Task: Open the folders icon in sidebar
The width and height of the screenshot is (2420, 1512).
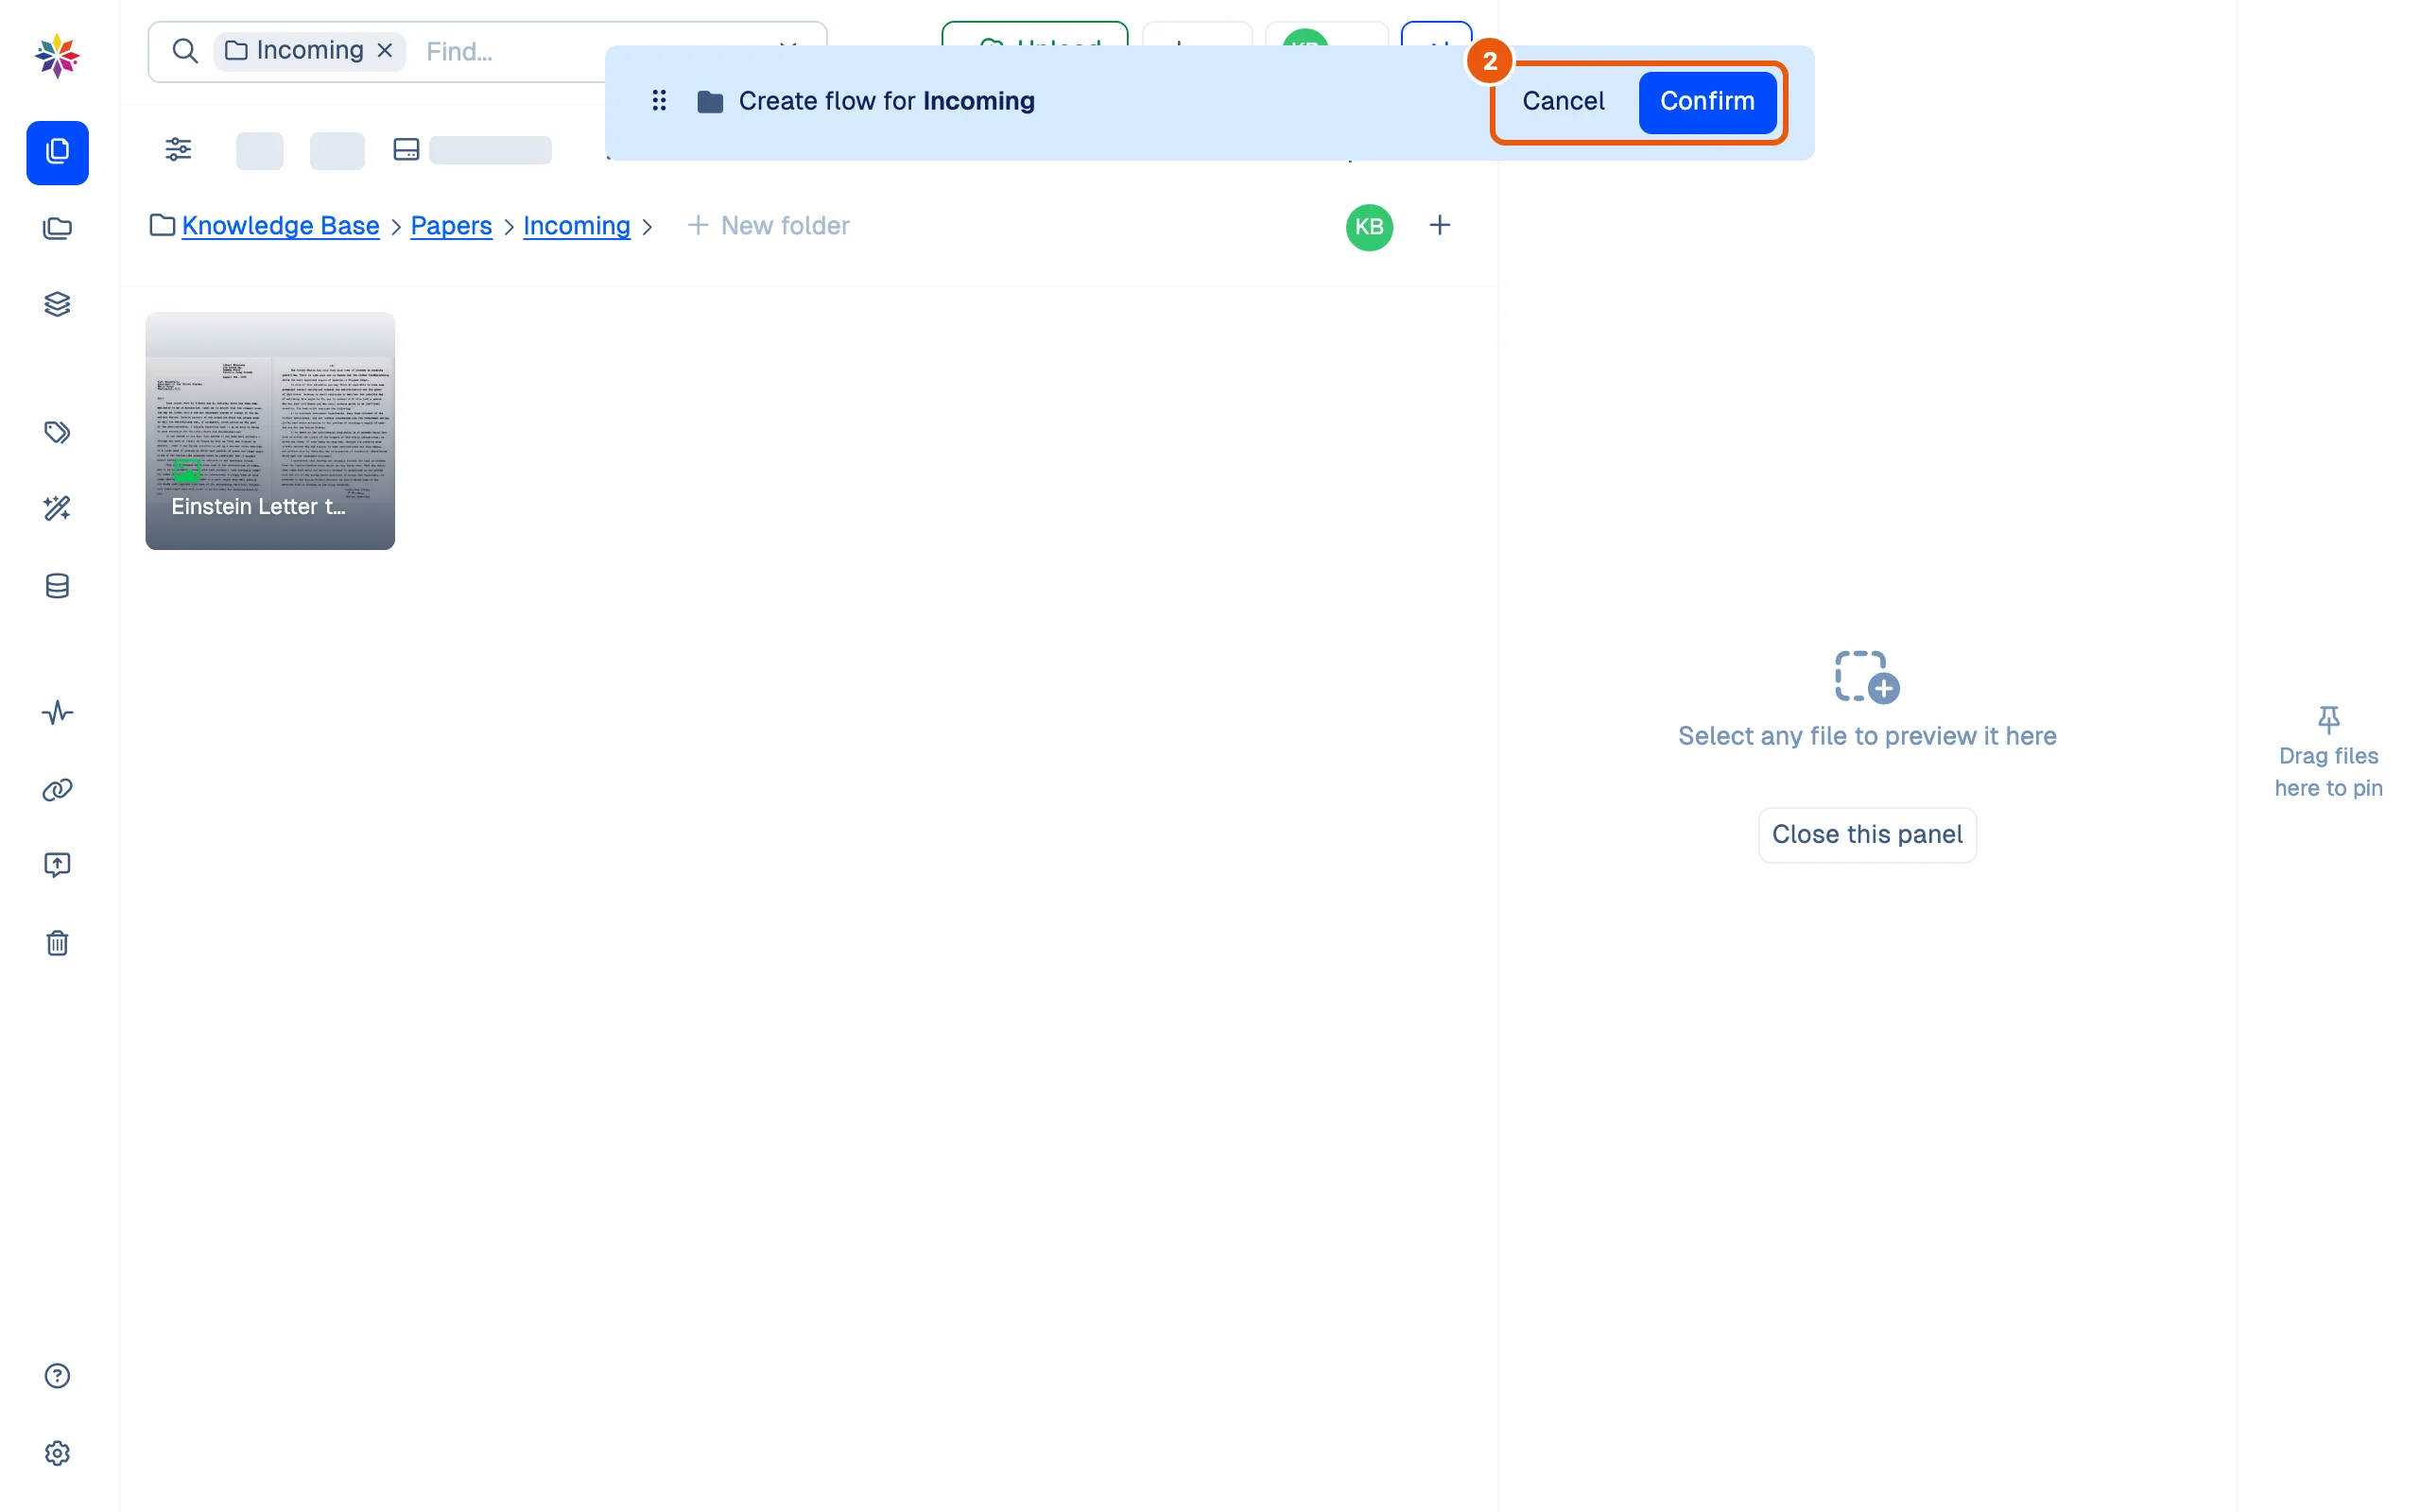Action: (57, 228)
